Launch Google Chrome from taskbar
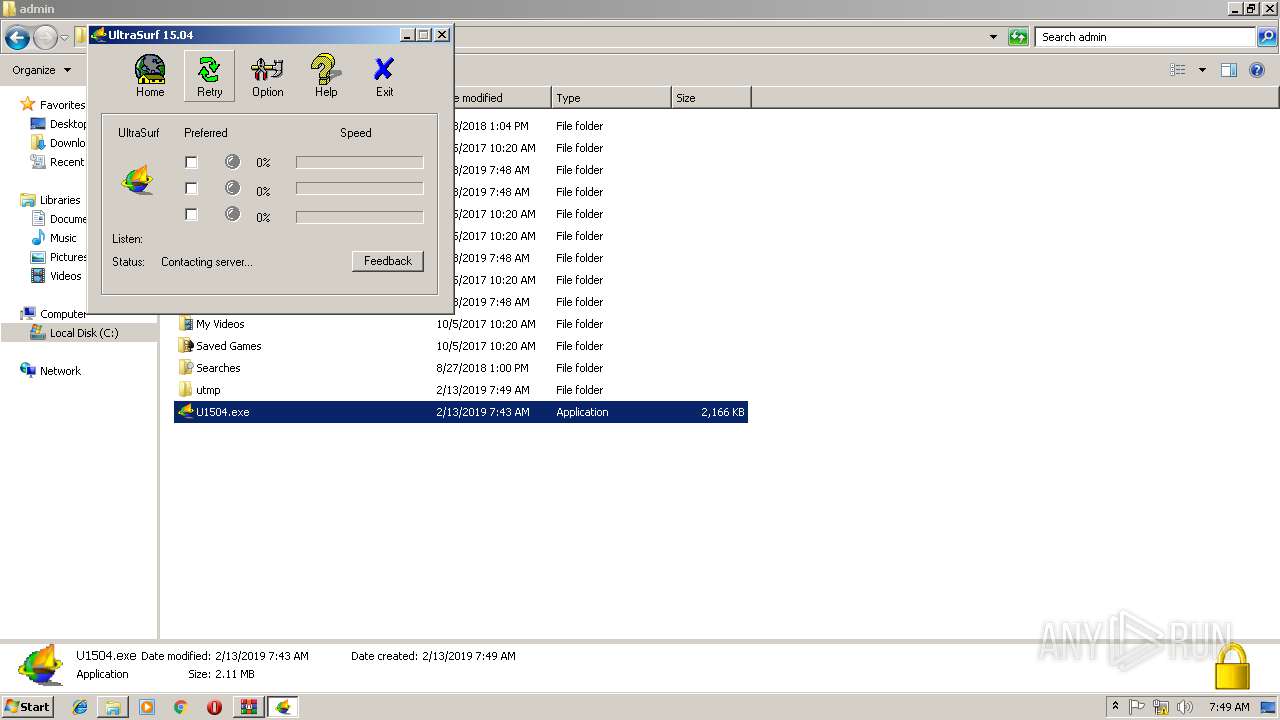 point(180,707)
